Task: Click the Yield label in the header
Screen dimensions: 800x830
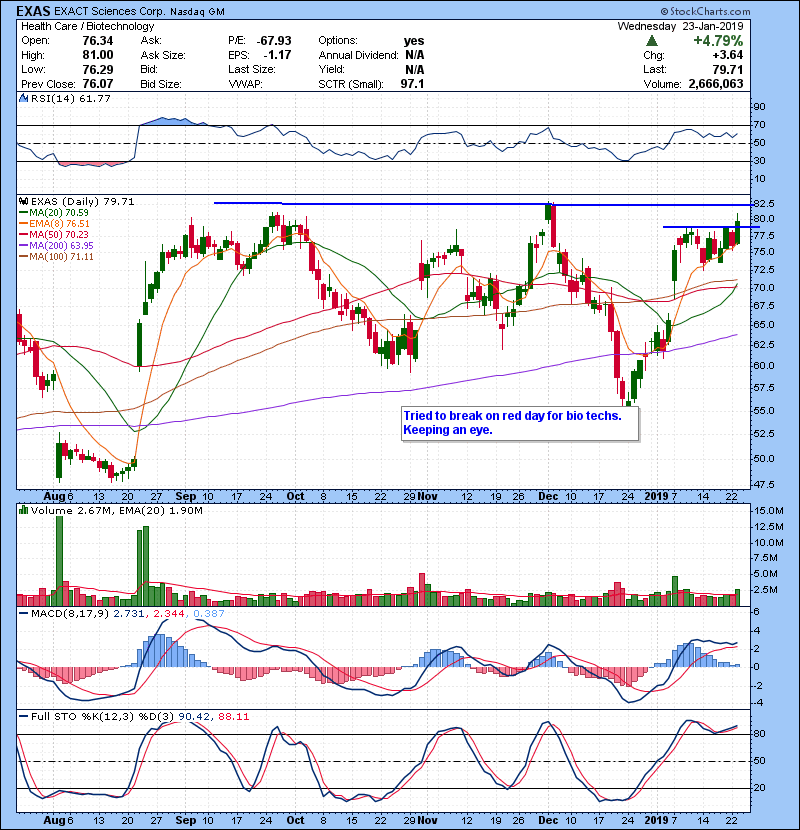Action: [331, 69]
